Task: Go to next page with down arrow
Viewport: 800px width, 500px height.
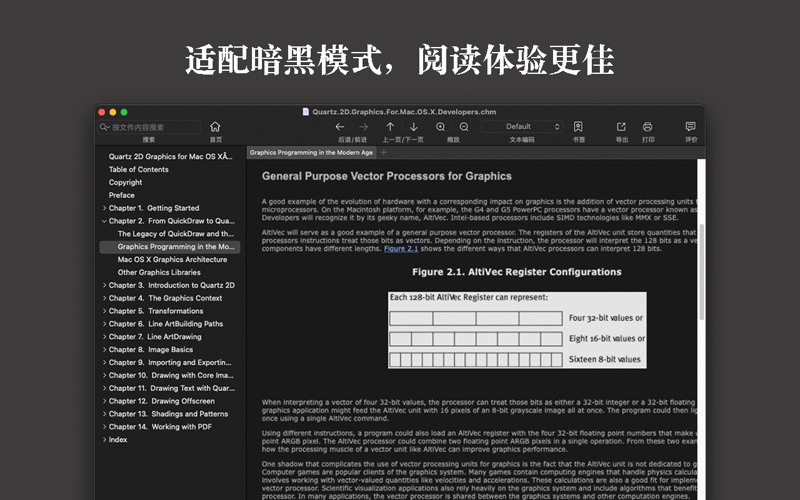Action: (414, 127)
